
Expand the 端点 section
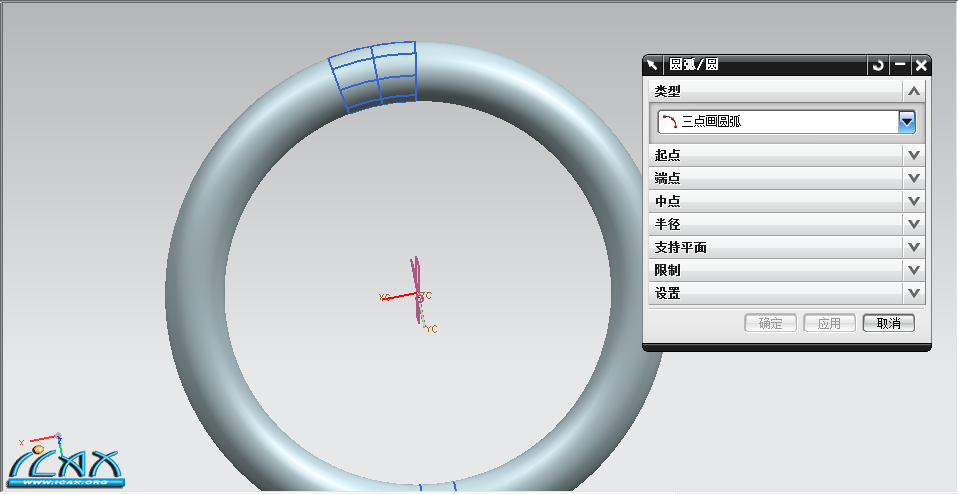pos(913,178)
